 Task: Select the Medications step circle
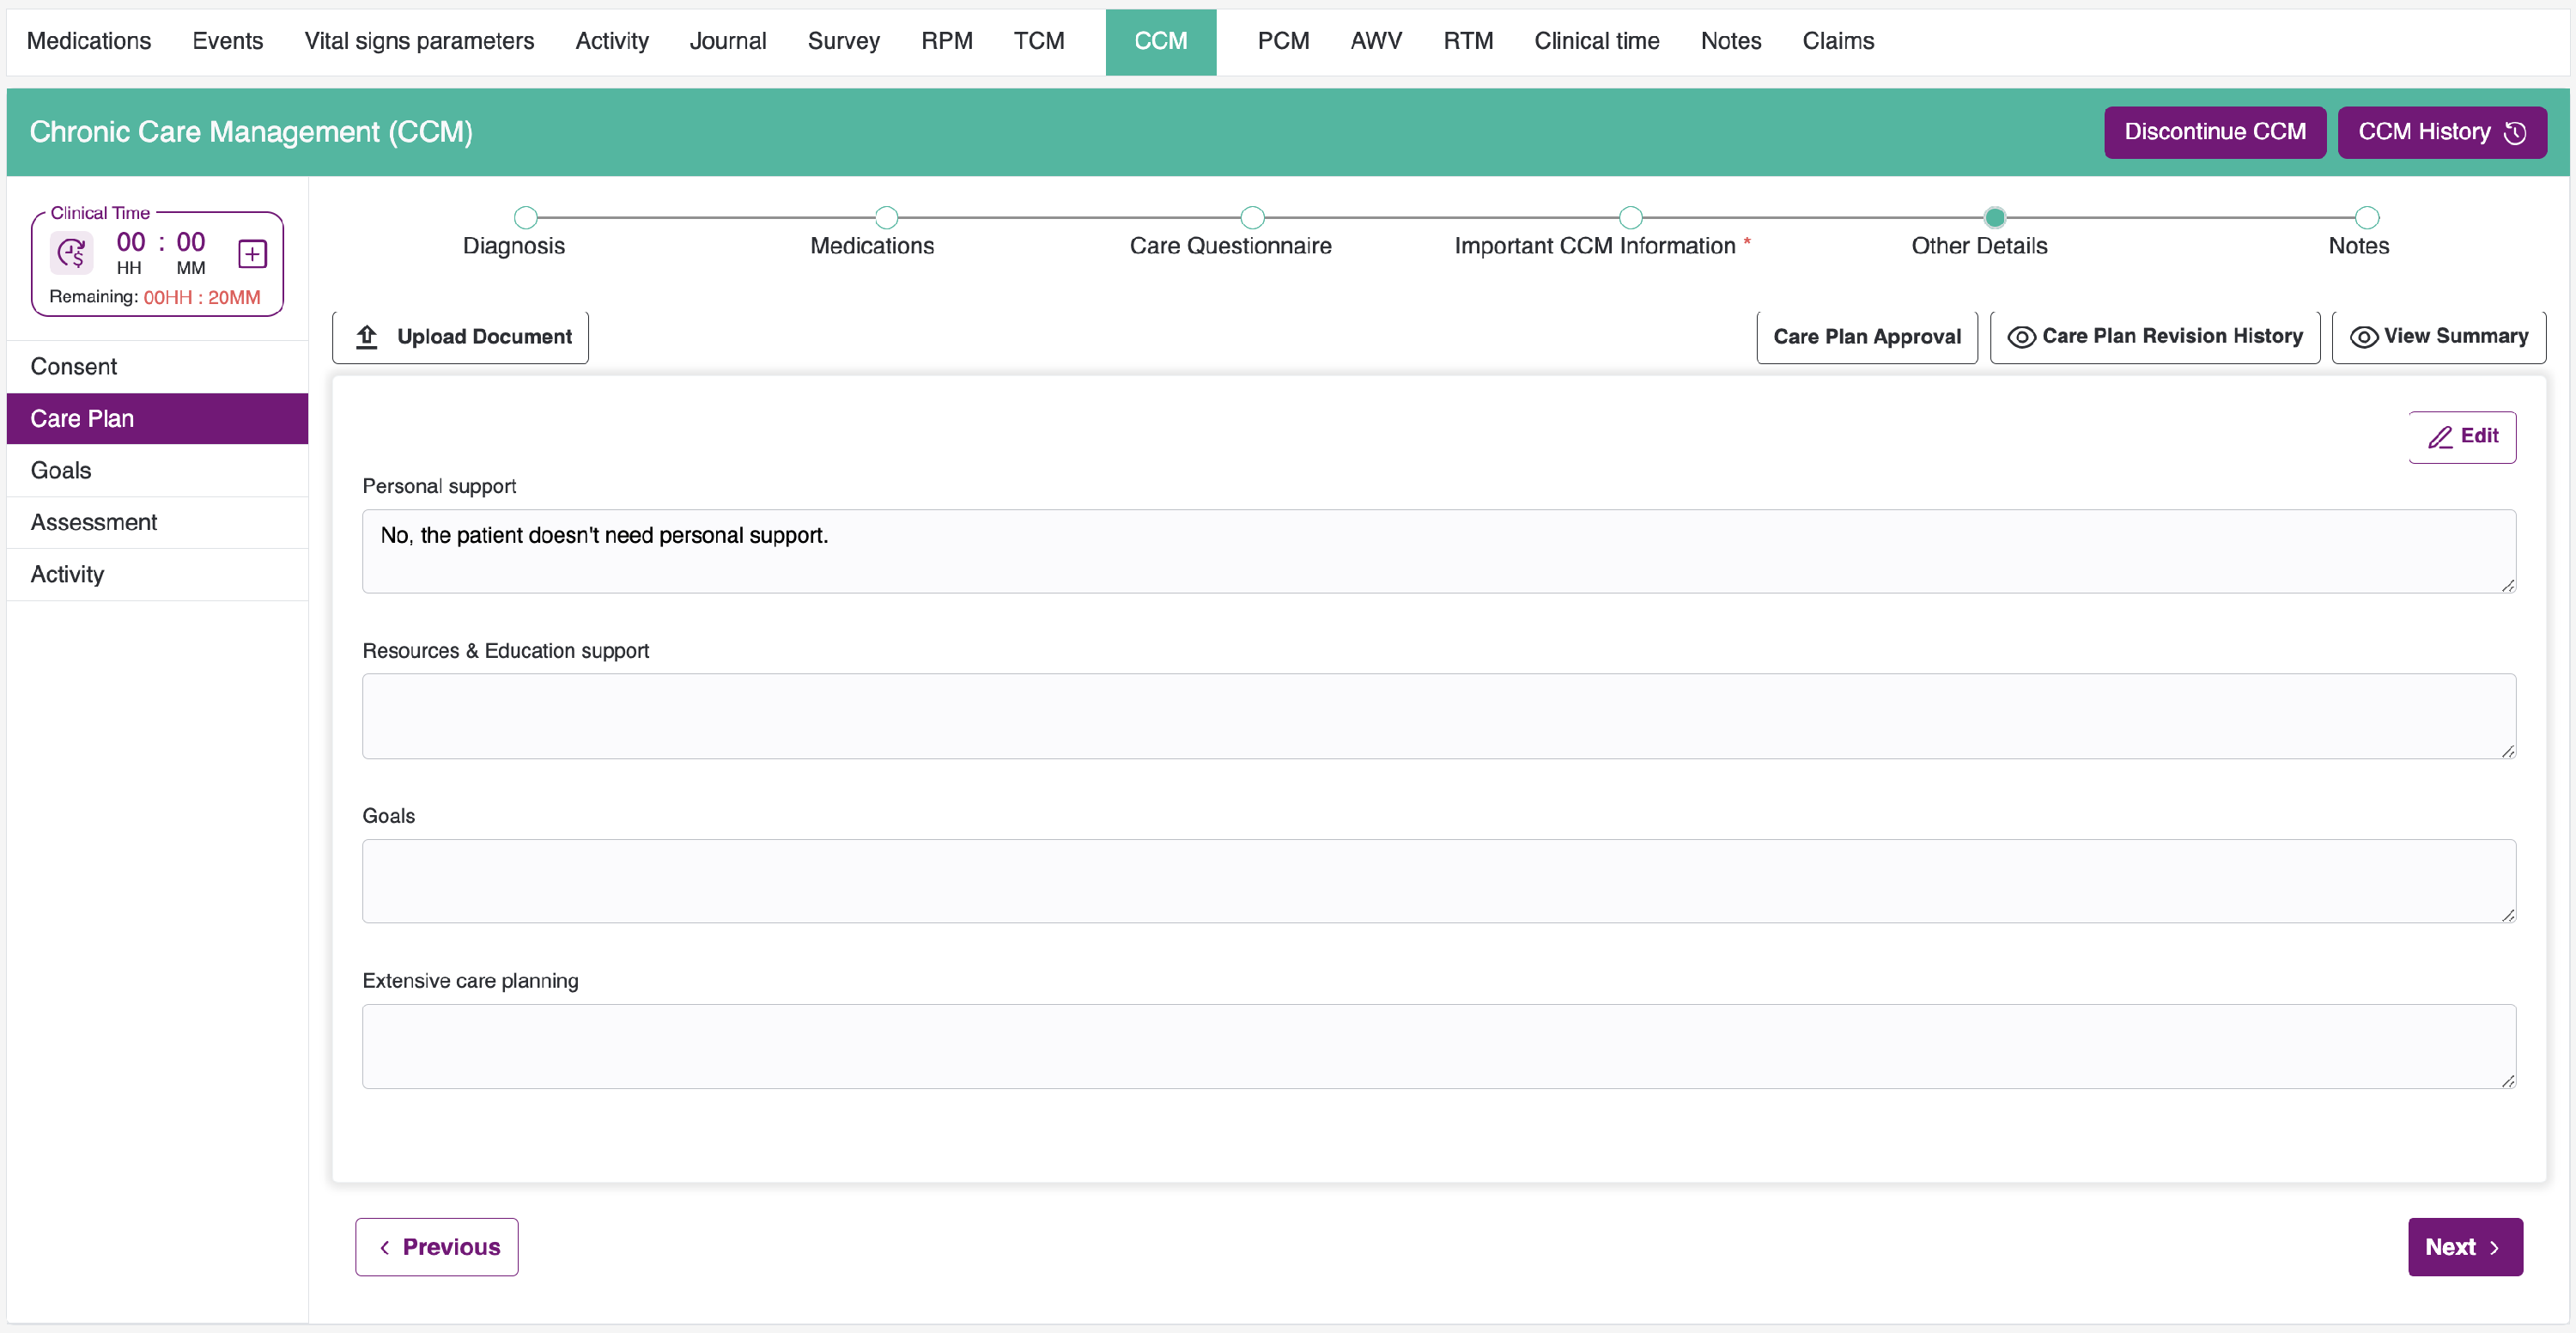pos(886,217)
